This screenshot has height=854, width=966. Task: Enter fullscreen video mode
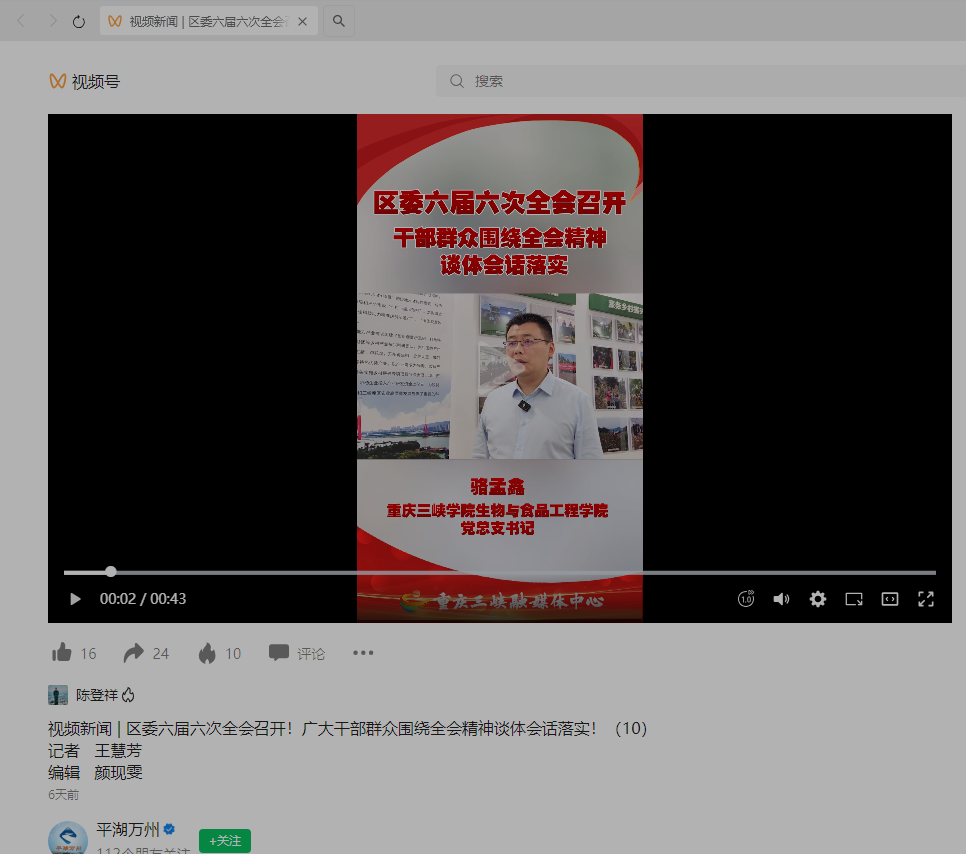[x=926, y=599]
